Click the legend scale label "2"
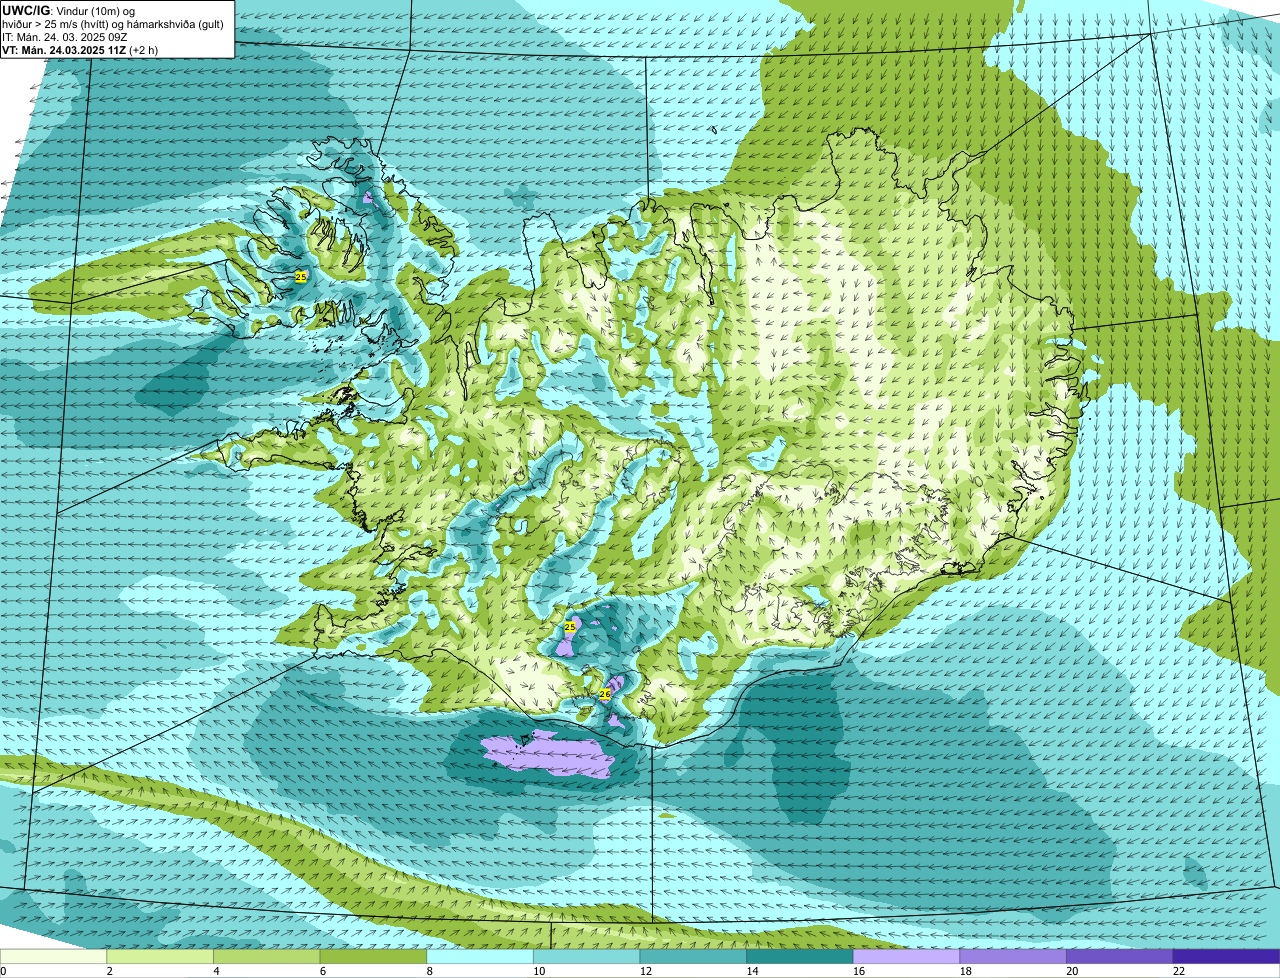 pyautogui.click(x=109, y=971)
